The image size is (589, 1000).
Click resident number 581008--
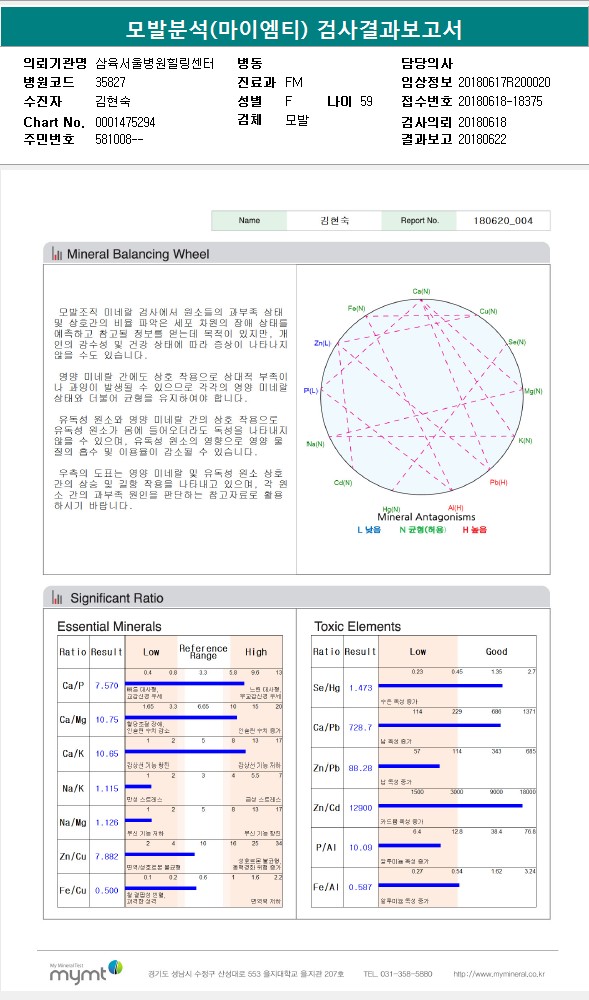point(119,139)
